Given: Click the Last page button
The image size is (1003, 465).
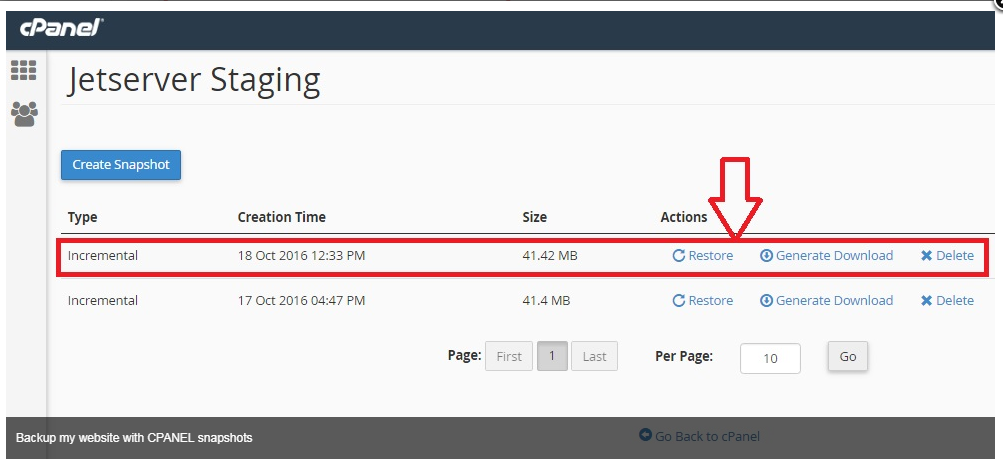Looking at the screenshot, I should tap(594, 356).
